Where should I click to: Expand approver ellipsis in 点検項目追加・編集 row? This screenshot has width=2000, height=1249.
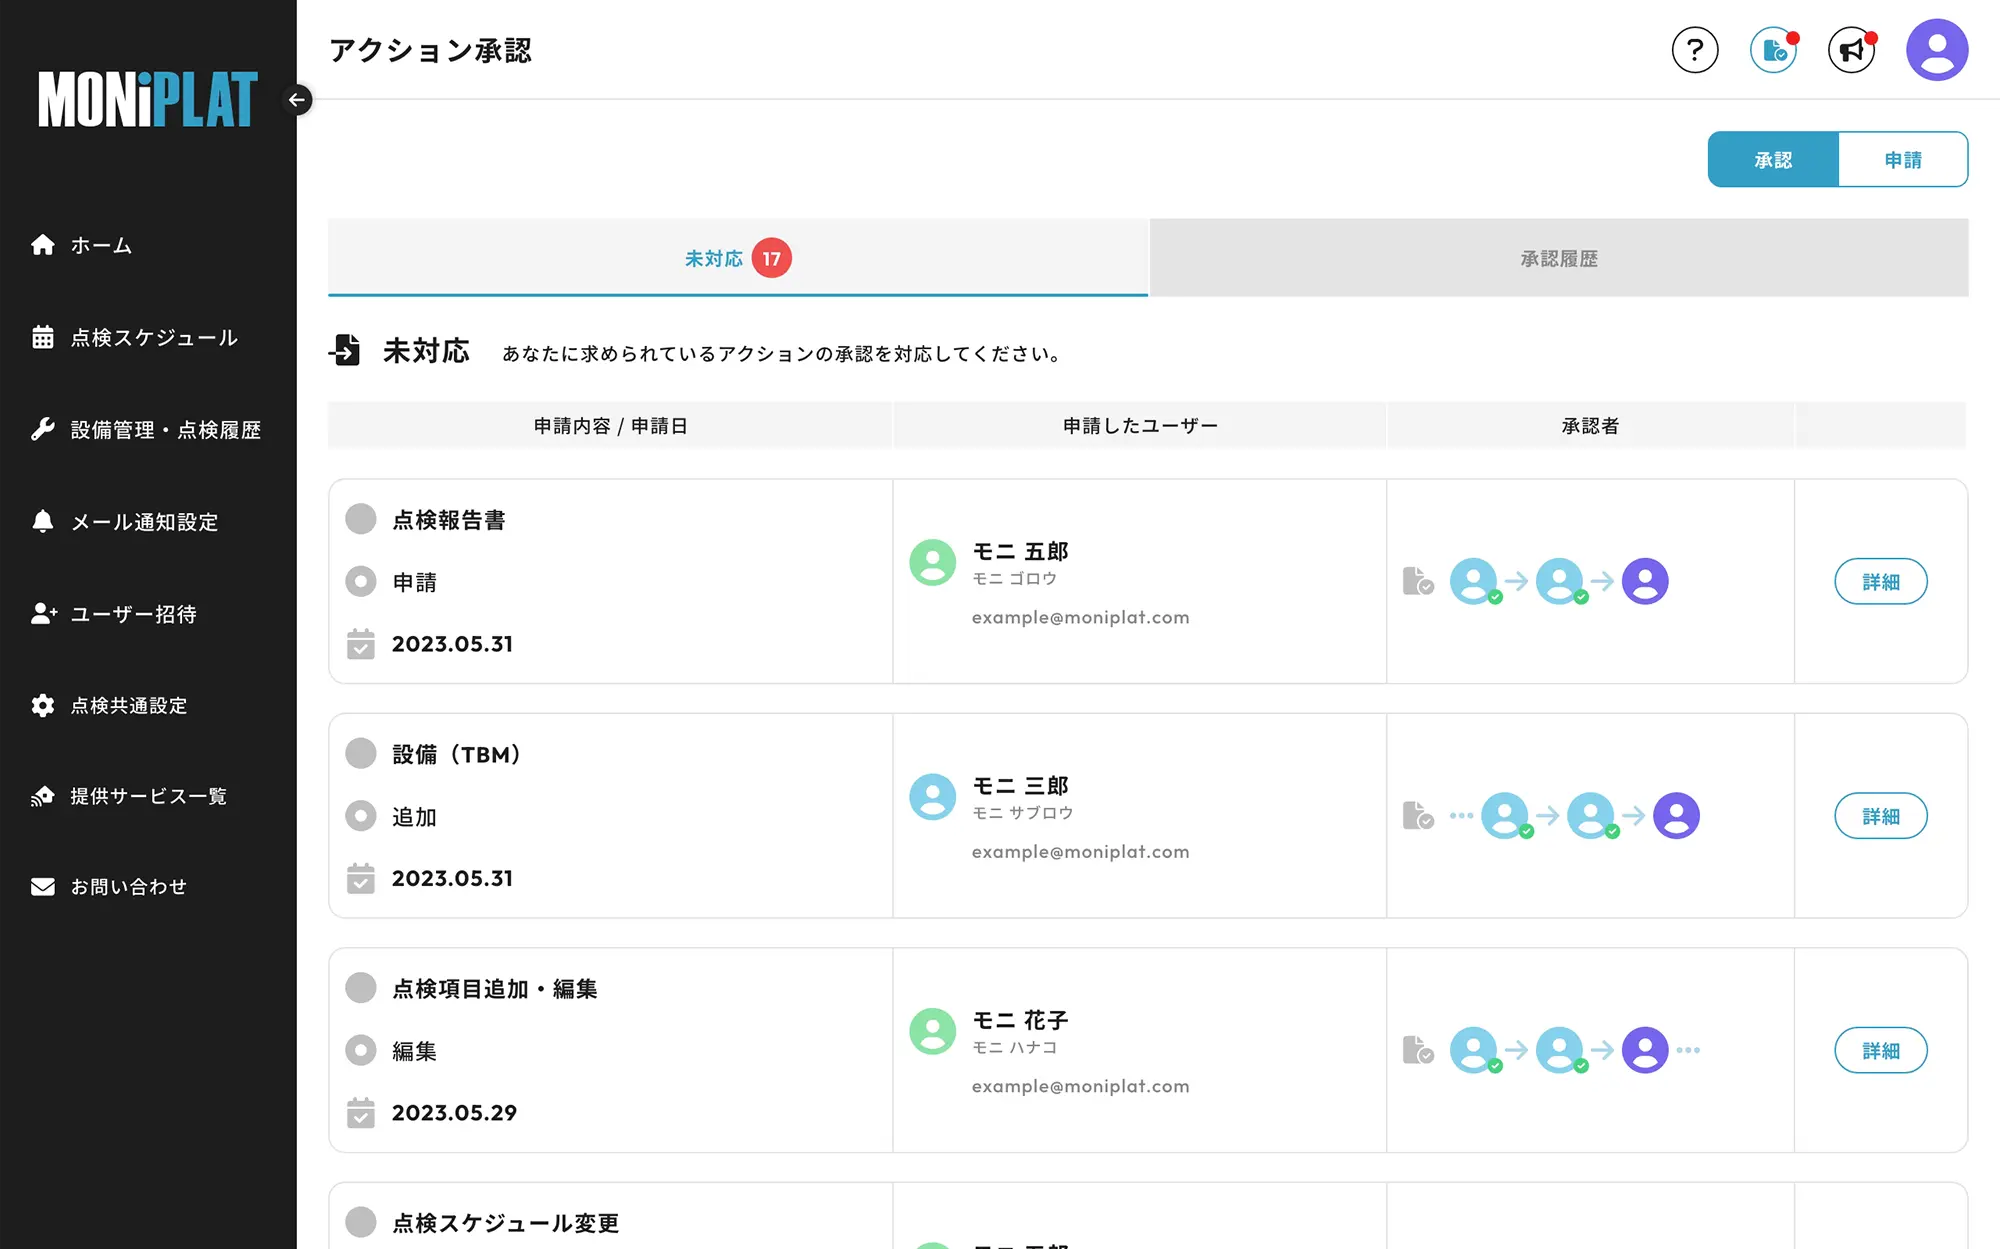click(x=1688, y=1050)
